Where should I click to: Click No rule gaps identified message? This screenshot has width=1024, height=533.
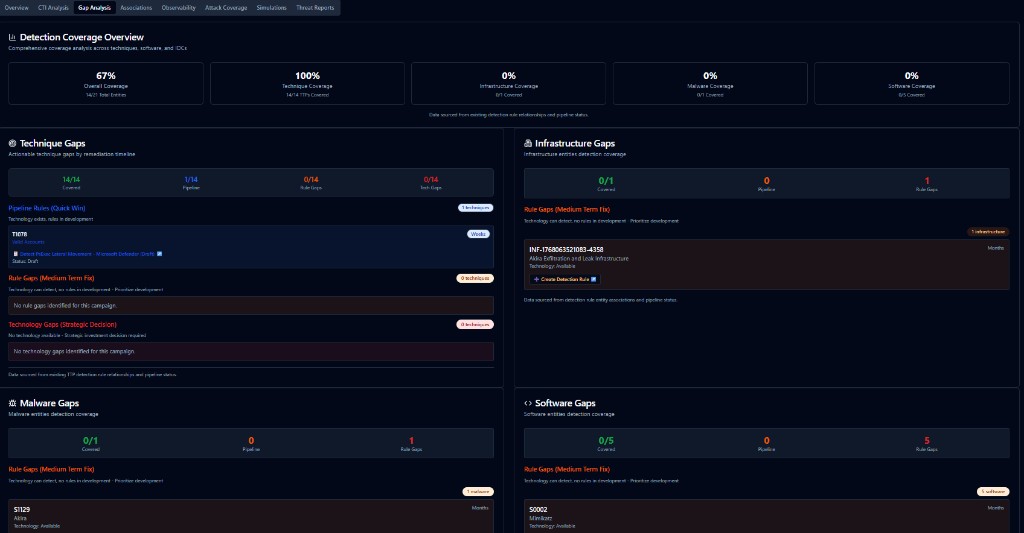click(251, 306)
